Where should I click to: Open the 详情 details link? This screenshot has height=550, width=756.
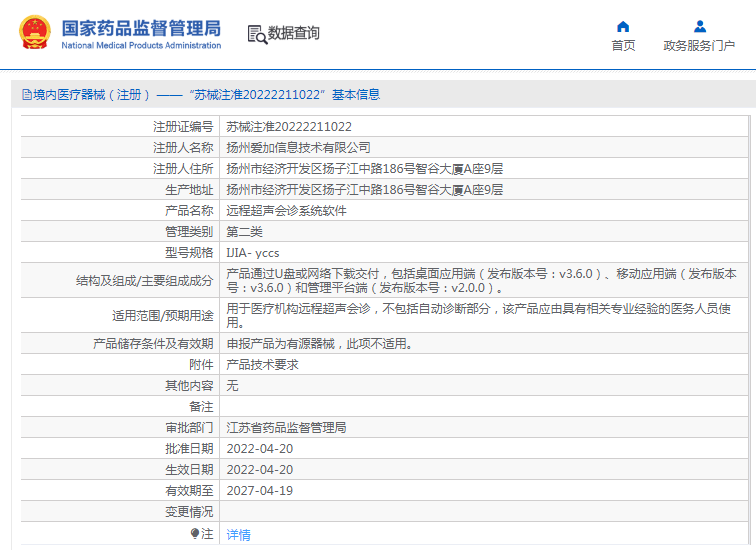(x=239, y=535)
